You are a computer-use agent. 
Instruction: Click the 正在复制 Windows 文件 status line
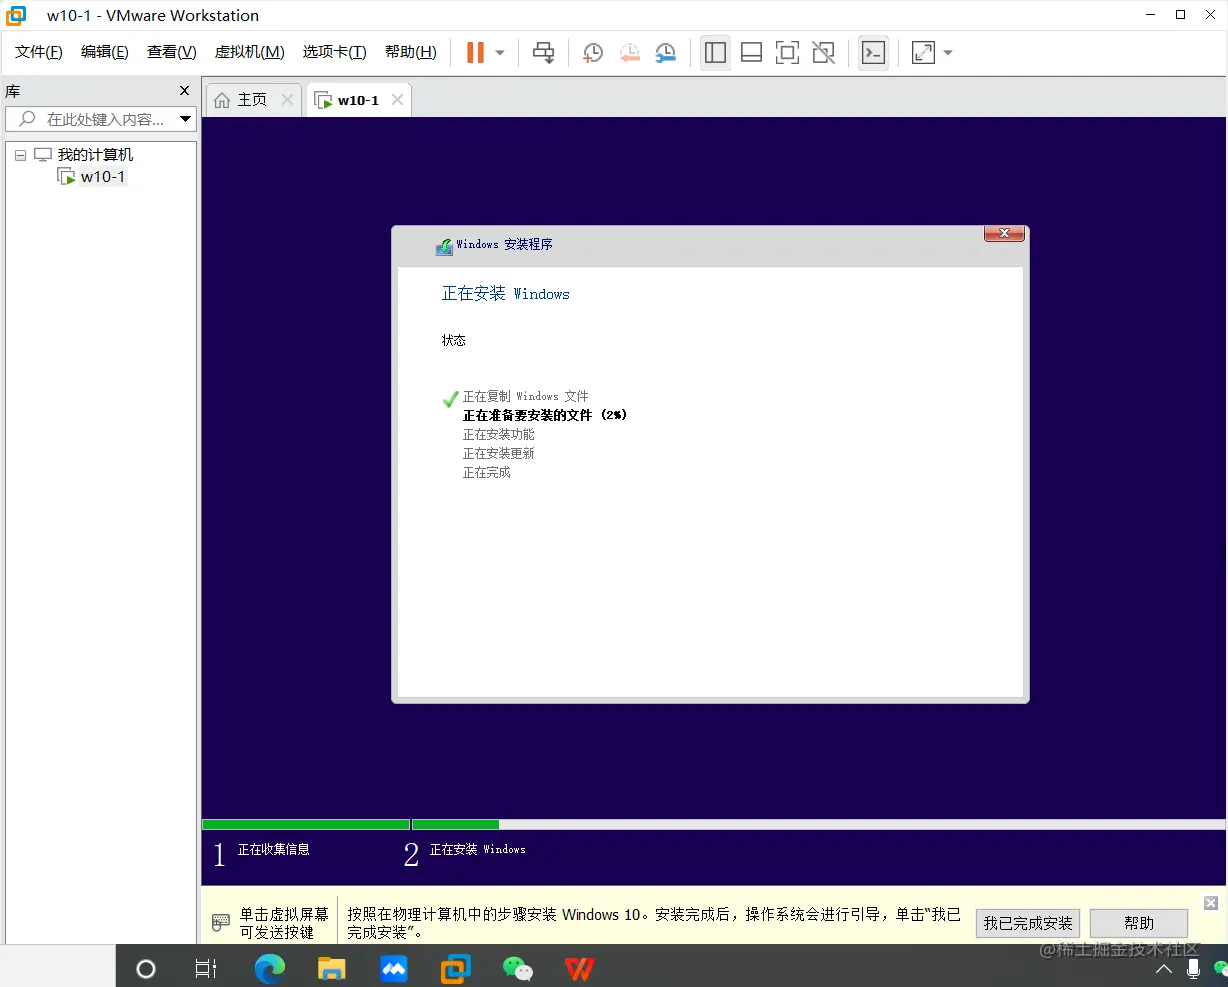click(525, 396)
